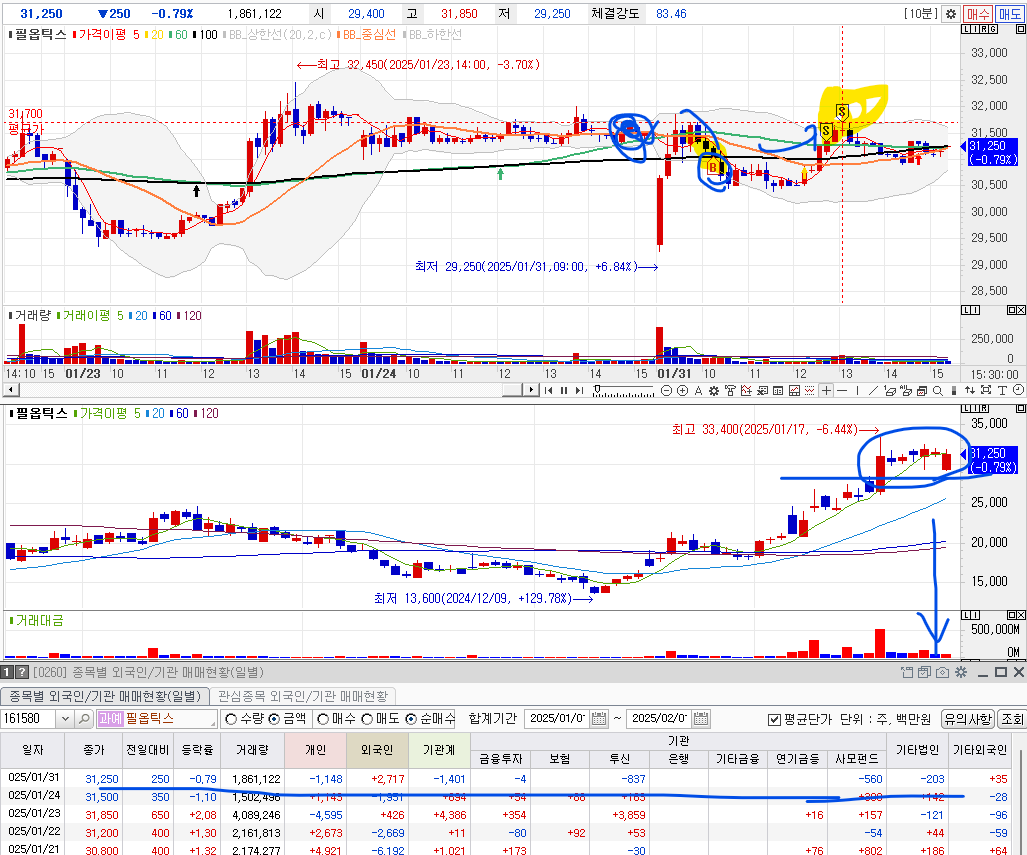Viewport: 1027px width, 855px height.
Task: Click the 거래대금 label on lower chart
Action: 39,620
